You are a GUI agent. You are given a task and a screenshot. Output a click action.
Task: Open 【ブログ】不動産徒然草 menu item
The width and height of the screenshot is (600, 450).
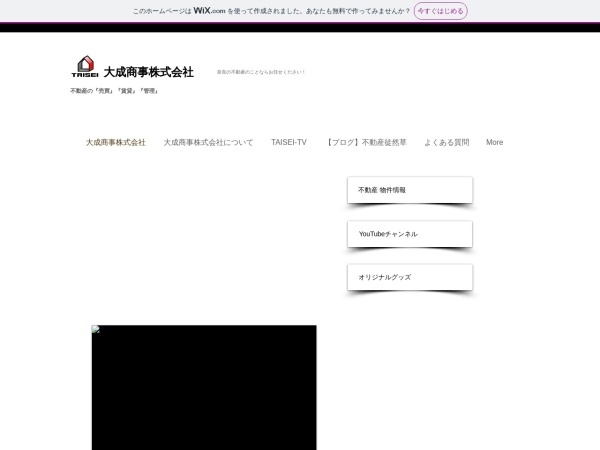[366, 142]
